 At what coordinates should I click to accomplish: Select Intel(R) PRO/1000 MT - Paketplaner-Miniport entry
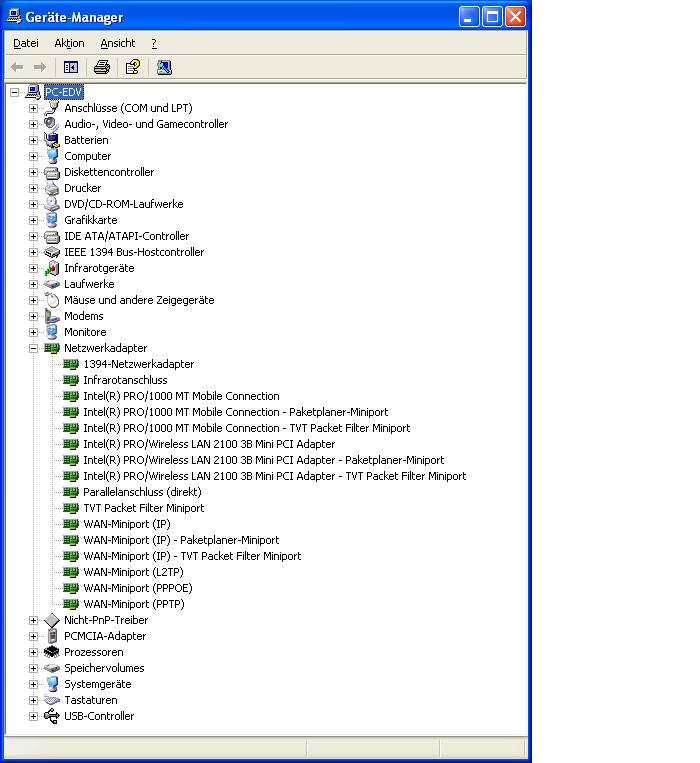click(235, 412)
